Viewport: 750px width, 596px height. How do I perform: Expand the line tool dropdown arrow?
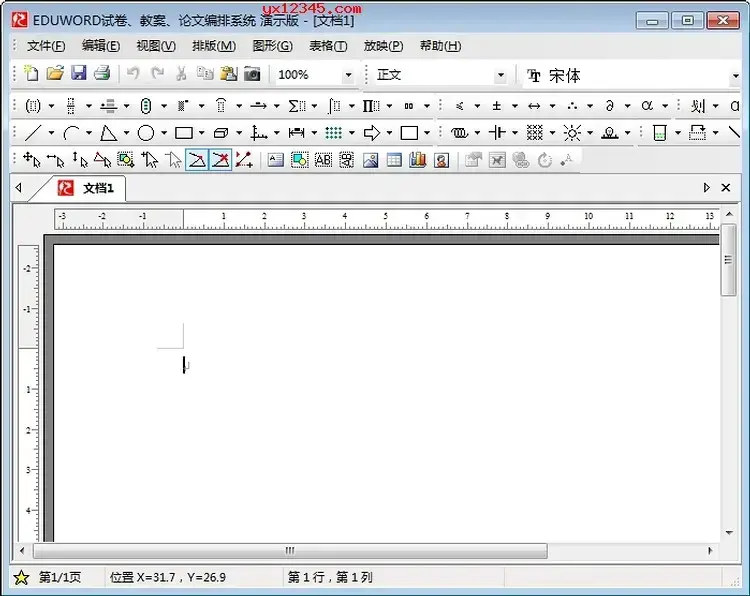tap(51, 133)
